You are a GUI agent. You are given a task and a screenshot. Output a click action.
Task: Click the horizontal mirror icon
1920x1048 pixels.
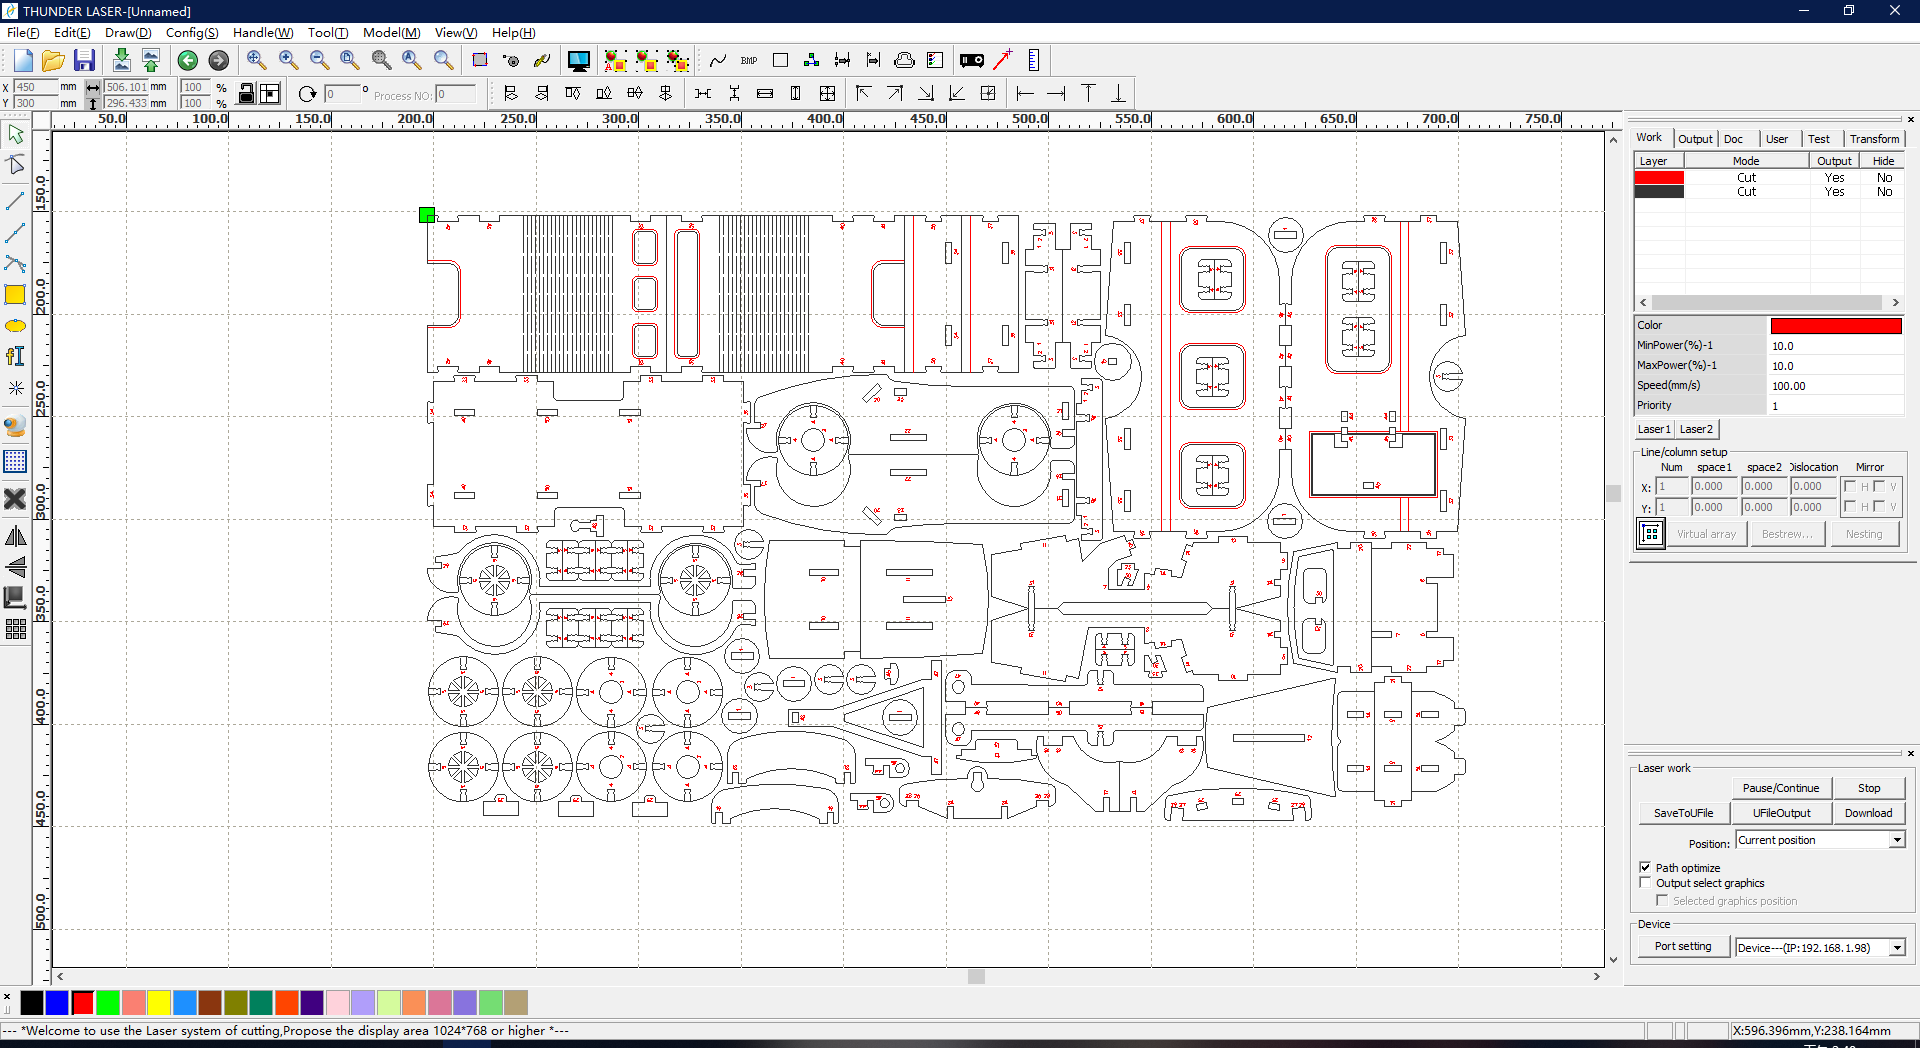pyautogui.click(x=16, y=536)
